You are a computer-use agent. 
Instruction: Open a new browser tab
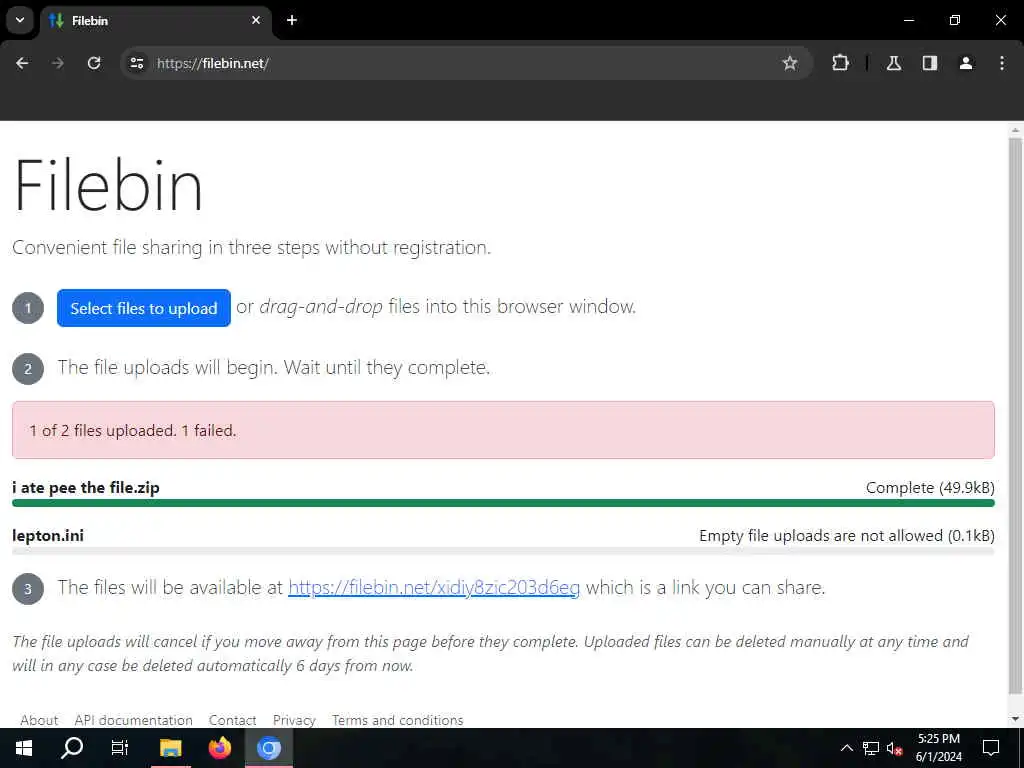tap(292, 20)
